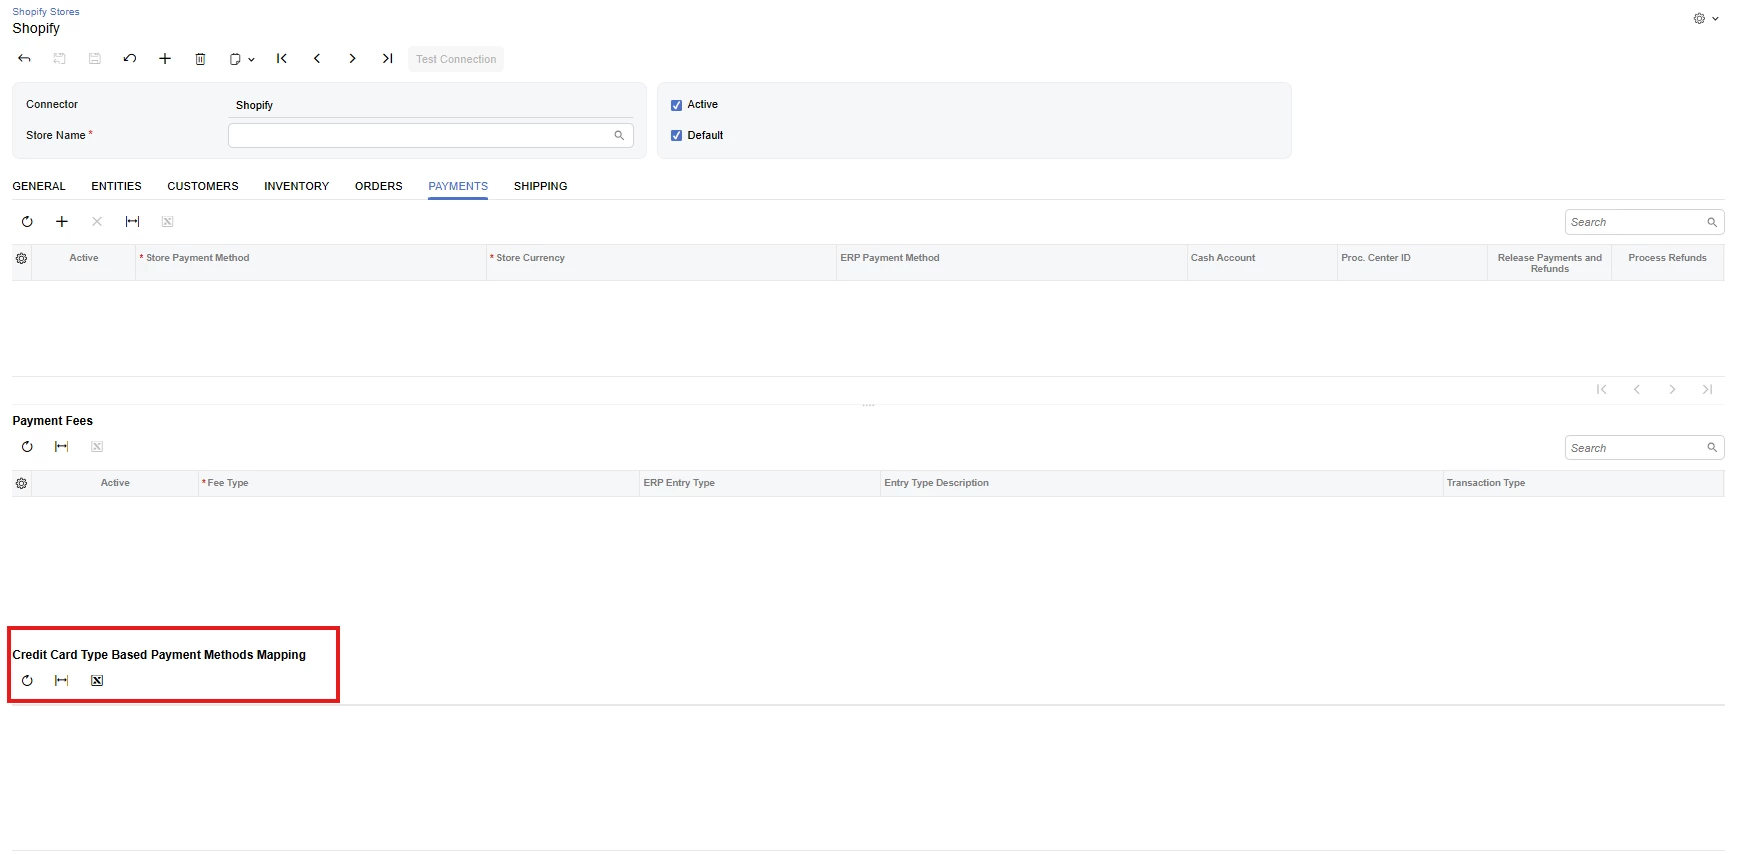
Task: Click the Test Connection button
Action: pos(456,59)
